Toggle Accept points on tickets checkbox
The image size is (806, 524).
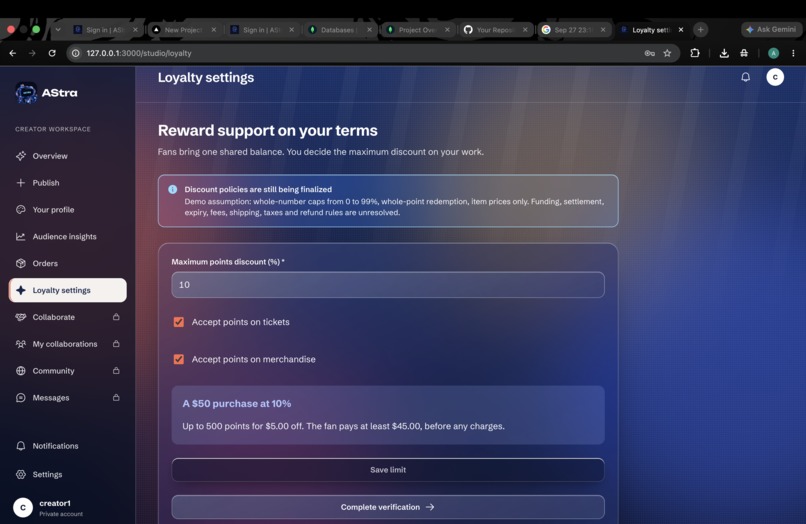click(179, 322)
